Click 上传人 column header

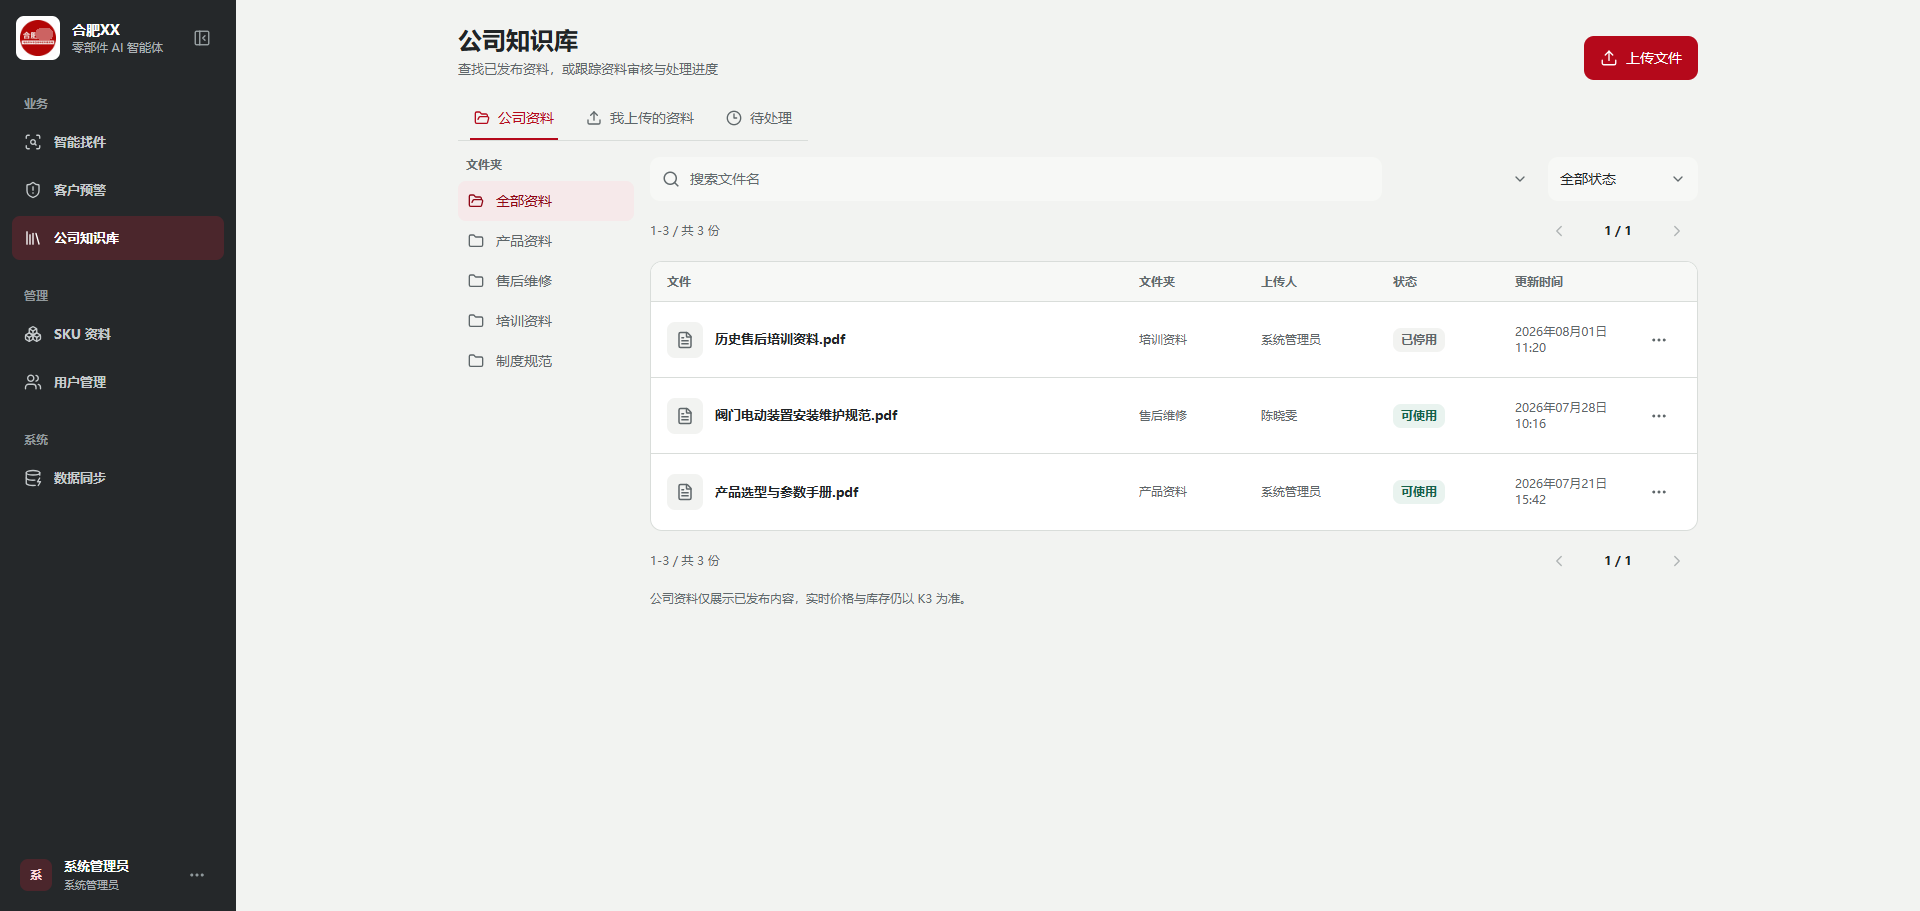pyautogui.click(x=1279, y=282)
